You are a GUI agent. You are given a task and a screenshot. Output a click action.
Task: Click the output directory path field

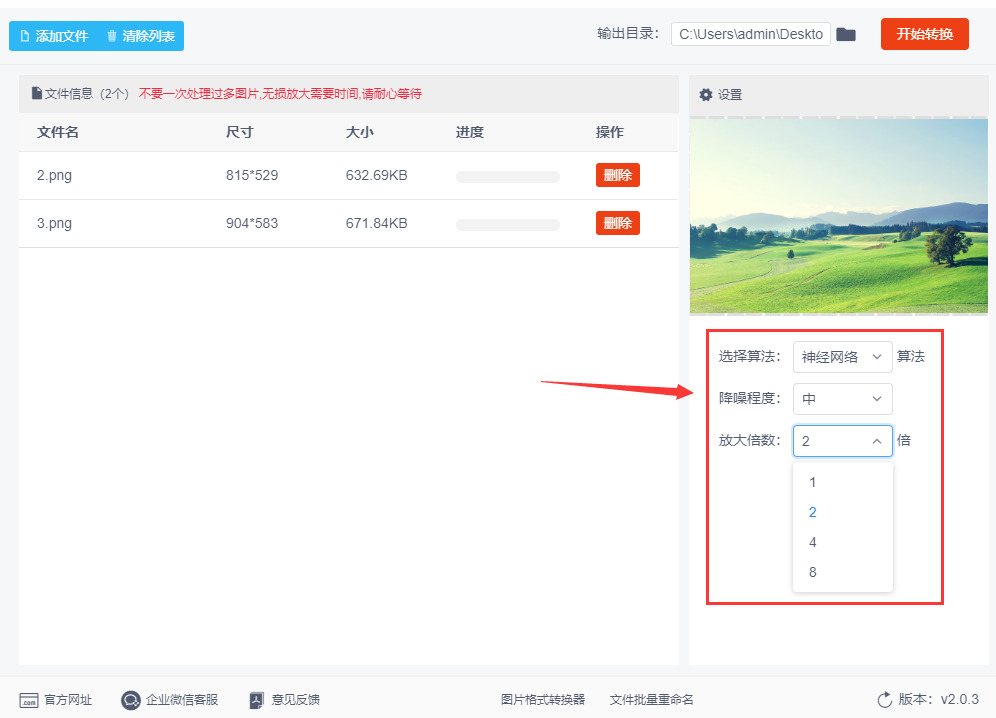(750, 34)
